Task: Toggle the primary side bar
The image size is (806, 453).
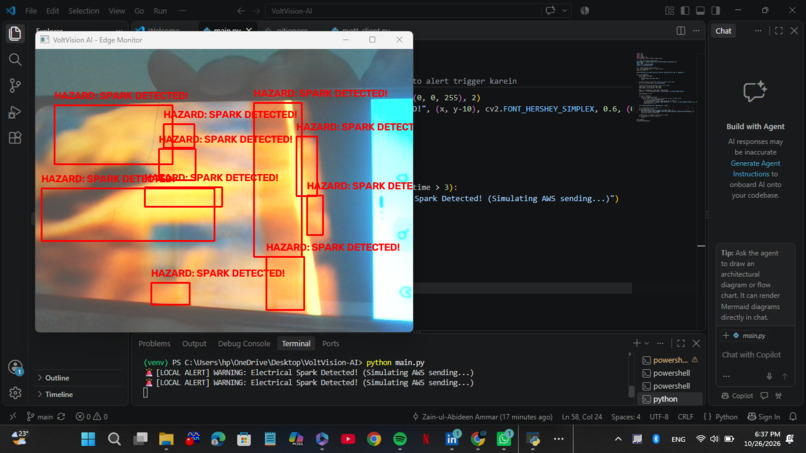Action: 685,11
